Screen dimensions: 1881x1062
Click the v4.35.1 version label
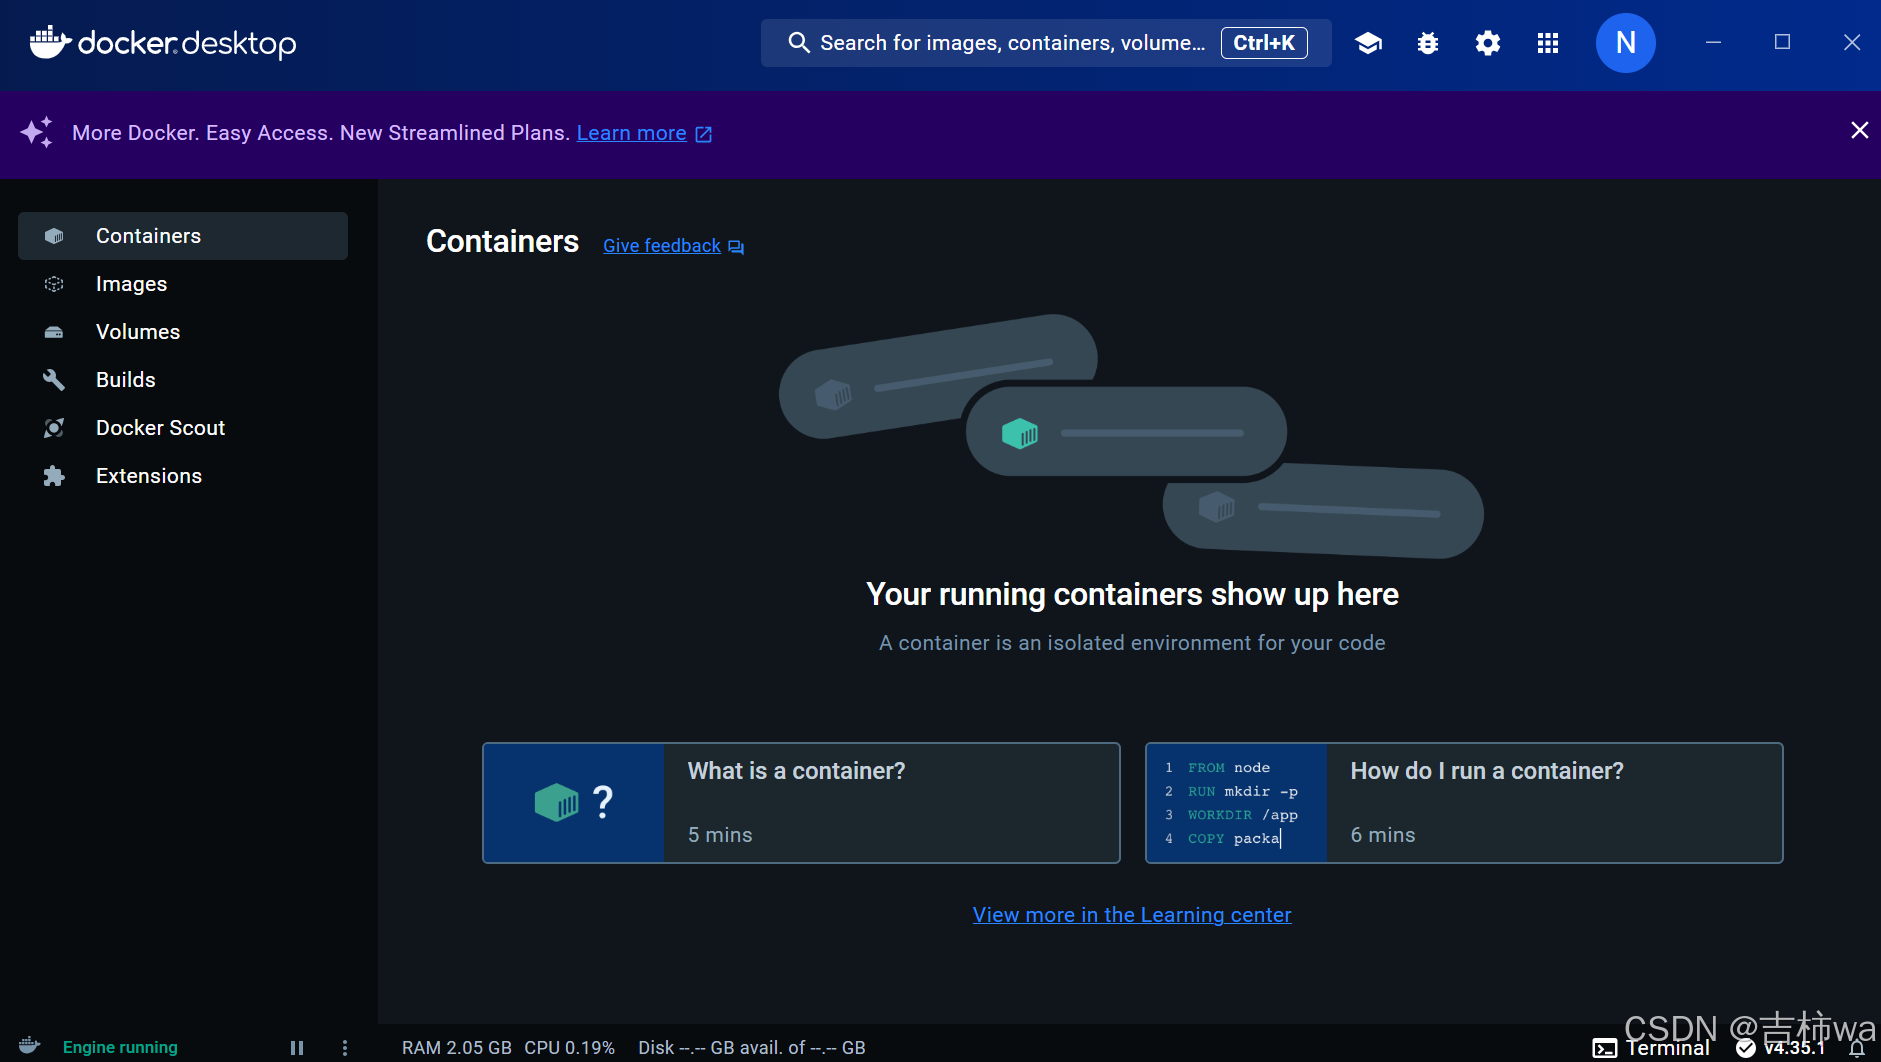coord(1795,1048)
